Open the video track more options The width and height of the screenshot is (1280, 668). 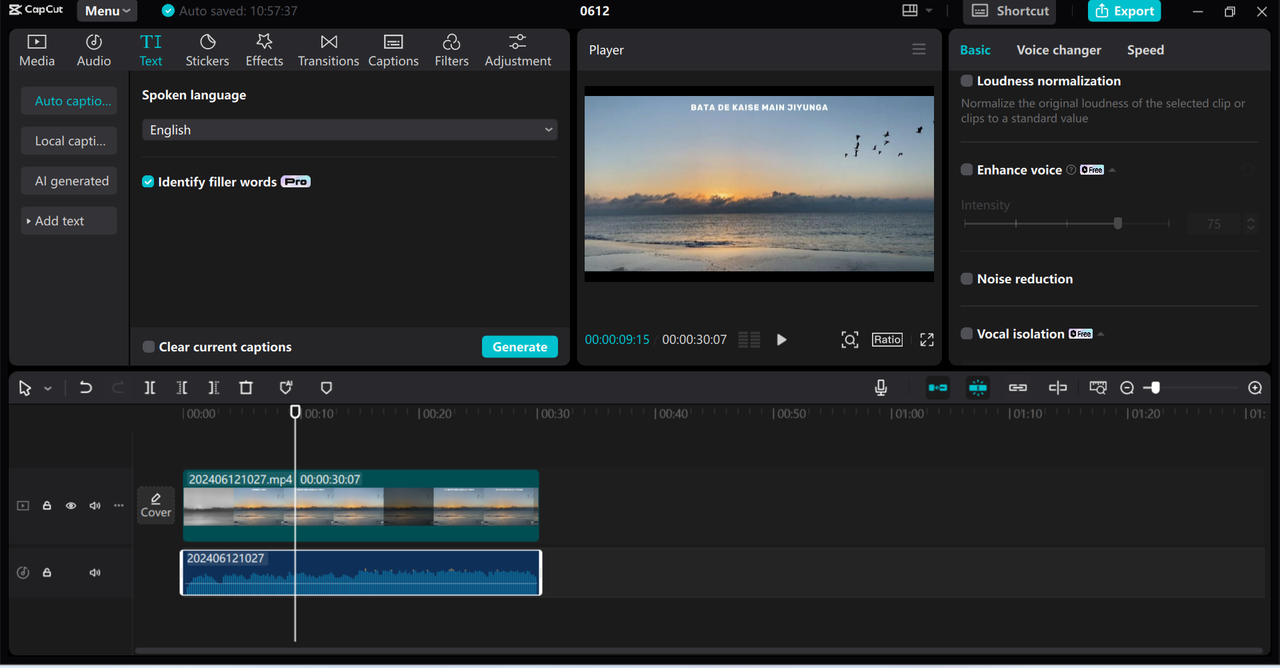coord(119,506)
